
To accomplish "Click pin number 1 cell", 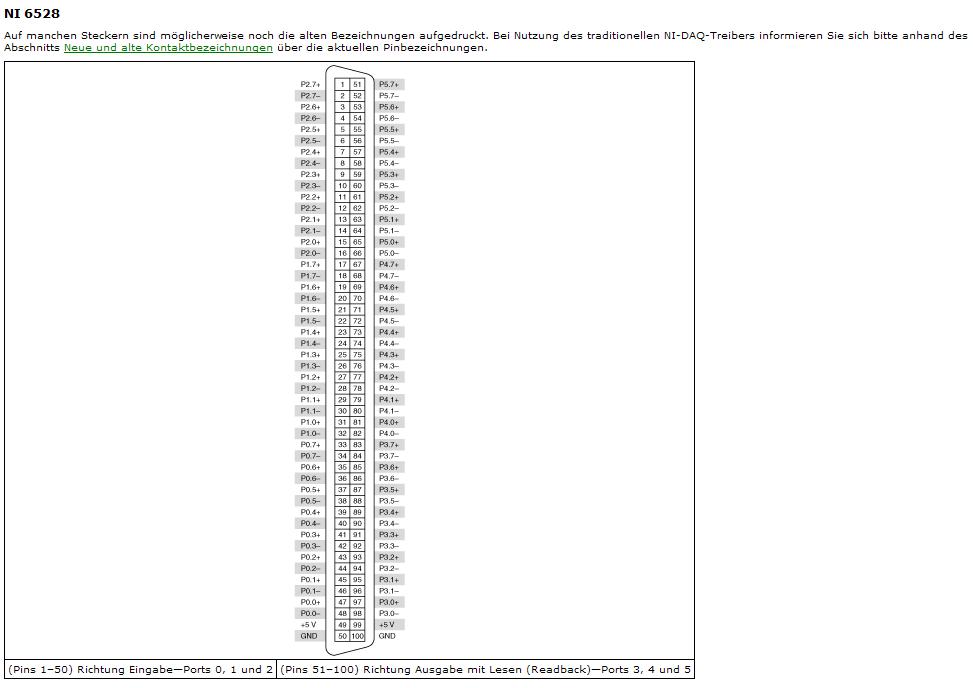I will pos(342,84).
